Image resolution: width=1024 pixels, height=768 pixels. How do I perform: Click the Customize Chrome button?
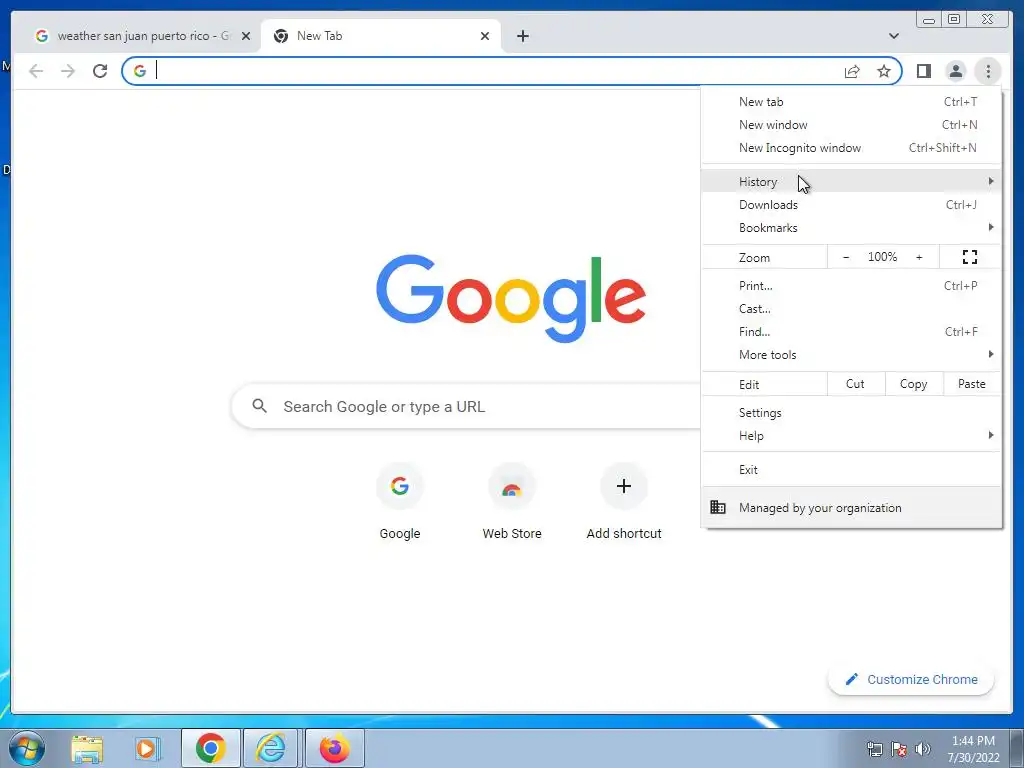911,679
